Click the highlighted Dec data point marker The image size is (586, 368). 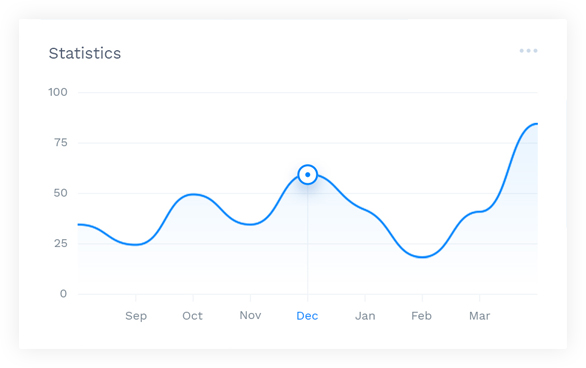pyautogui.click(x=308, y=174)
